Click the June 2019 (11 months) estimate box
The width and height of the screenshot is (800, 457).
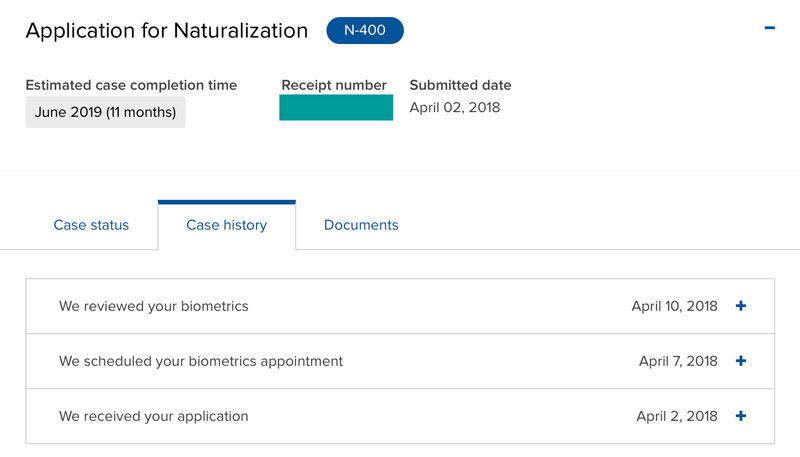pos(105,112)
